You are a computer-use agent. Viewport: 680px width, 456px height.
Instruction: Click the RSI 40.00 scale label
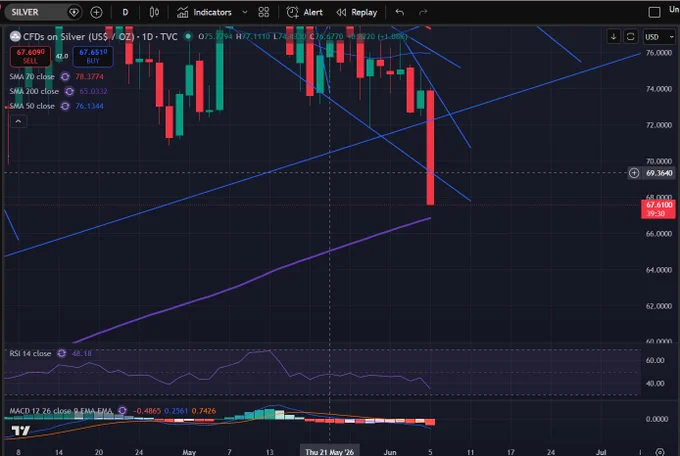(655, 384)
